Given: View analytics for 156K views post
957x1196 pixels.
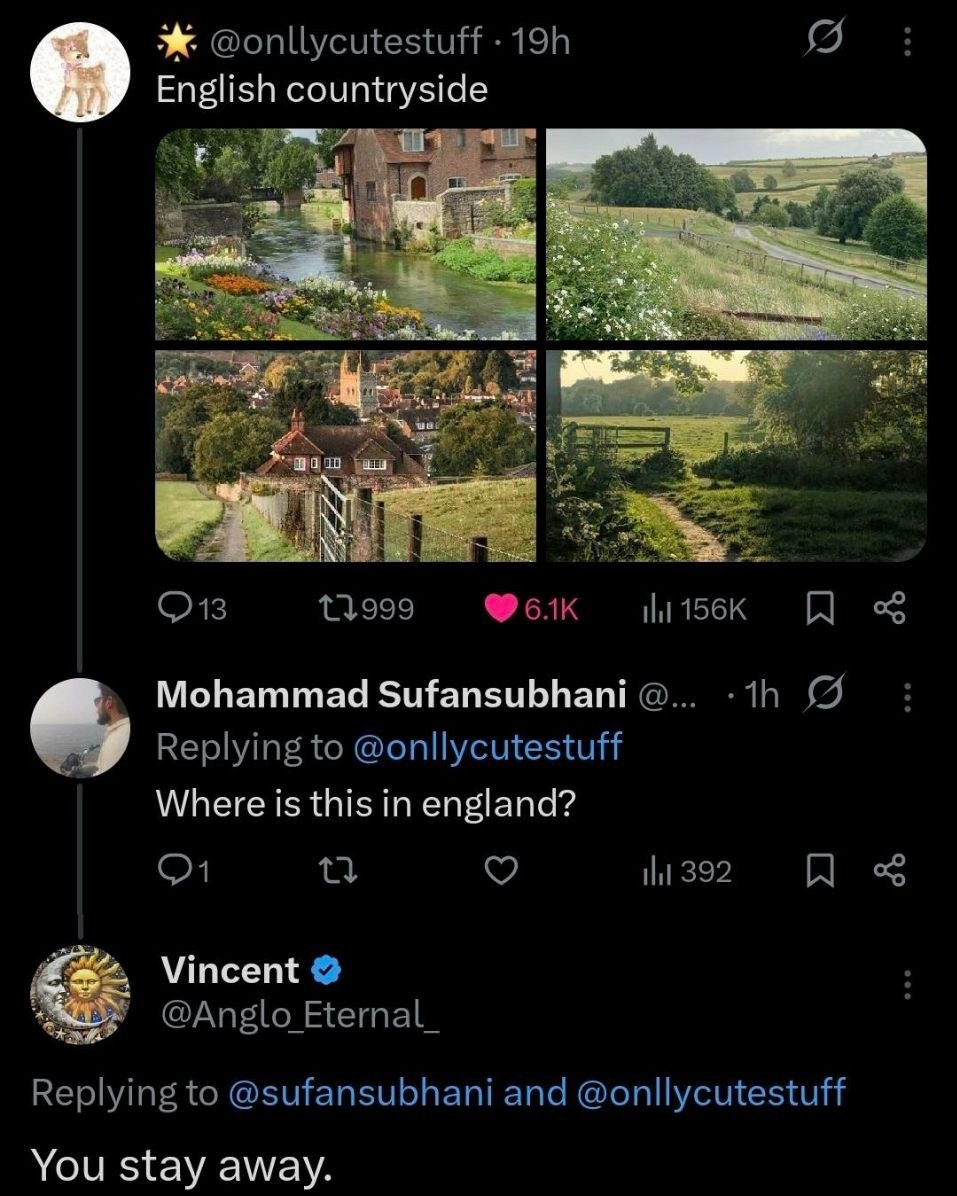Looking at the screenshot, I should [654, 608].
